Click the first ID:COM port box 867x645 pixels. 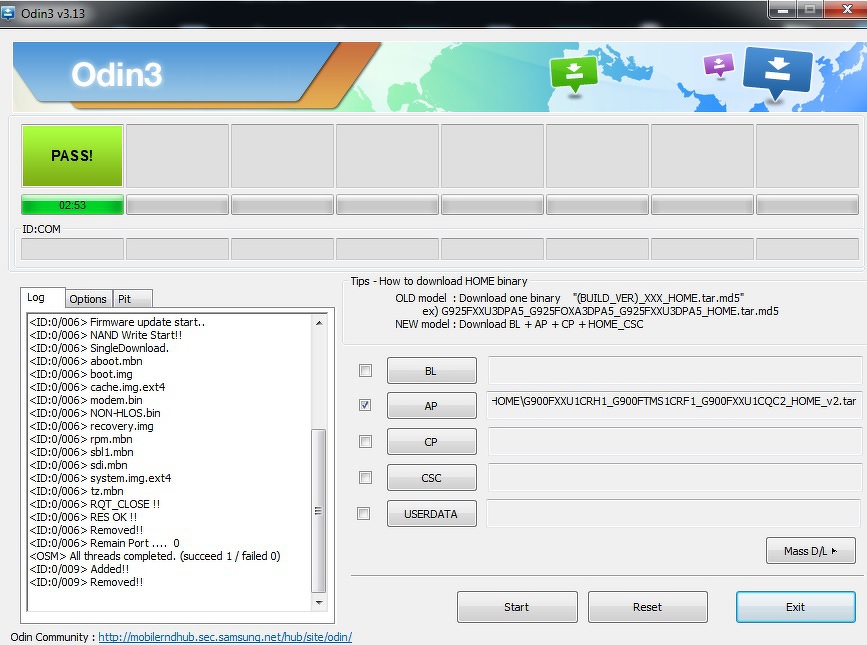coord(72,249)
